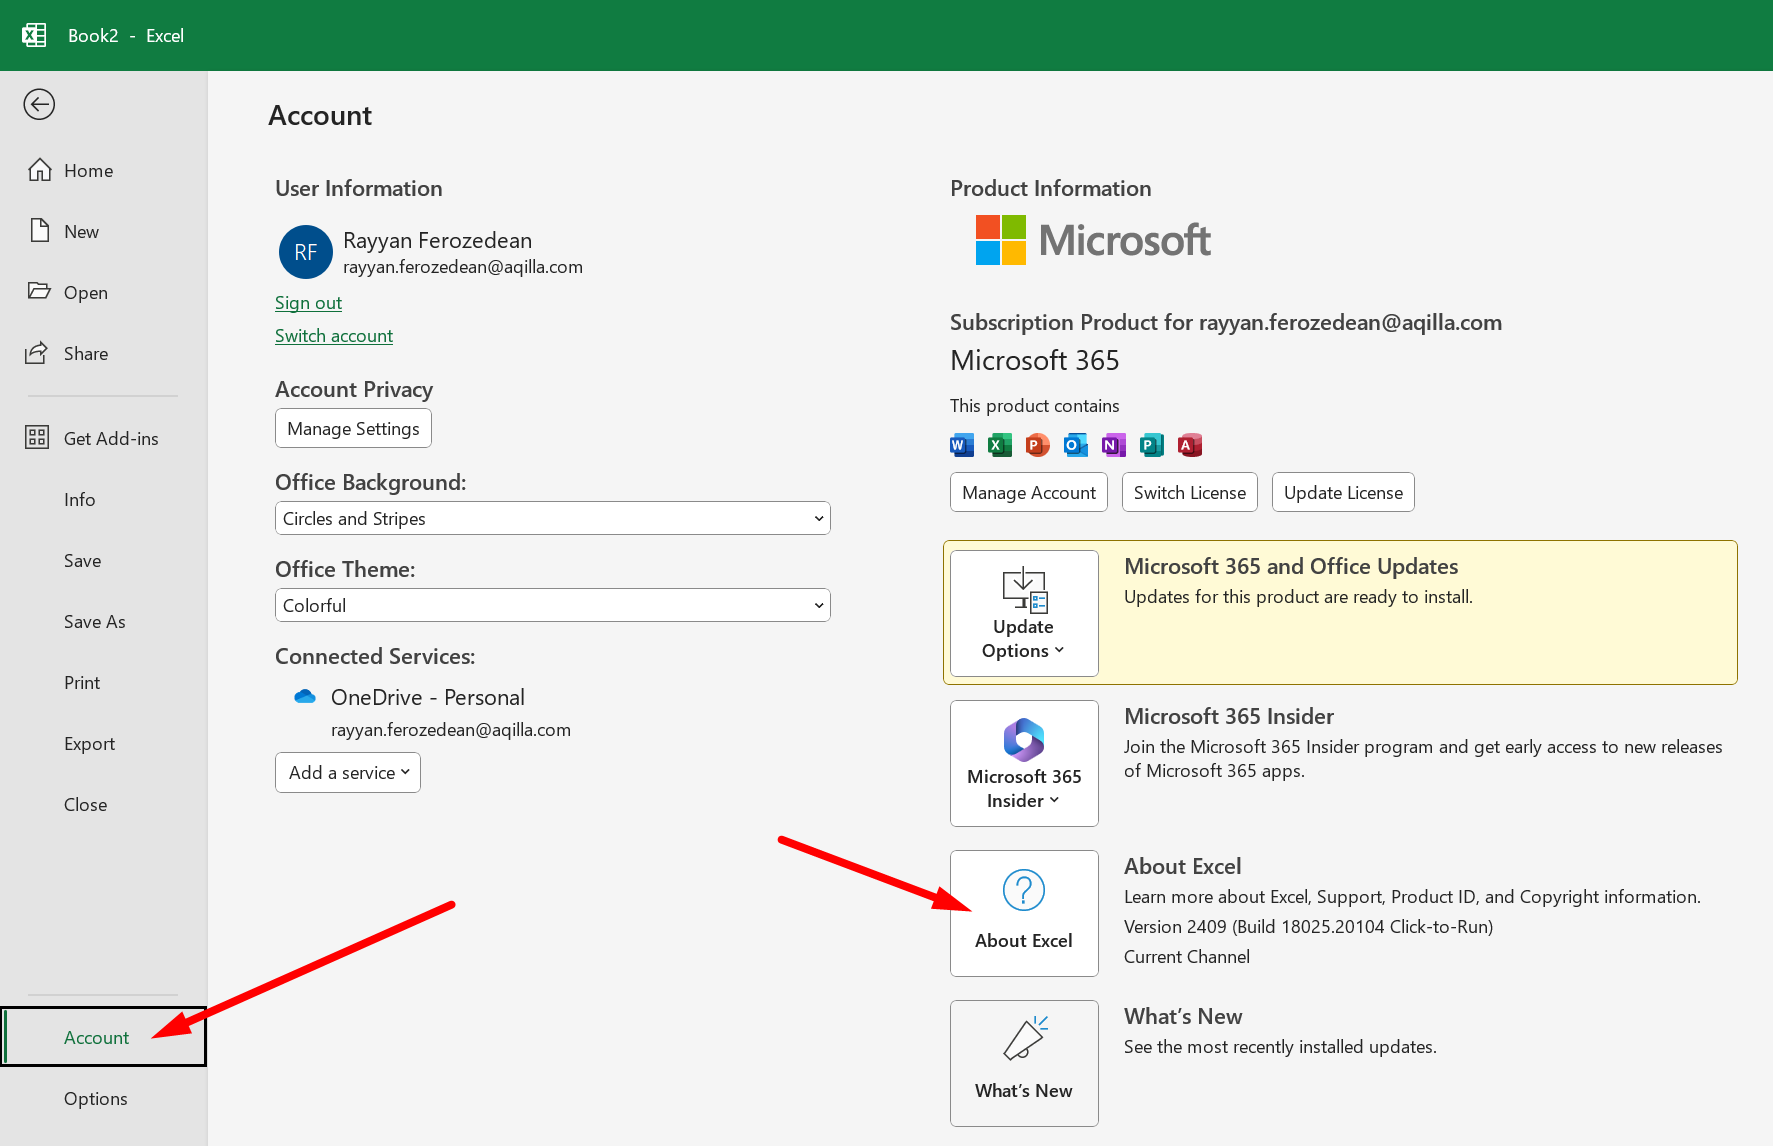This screenshot has height=1146, width=1773.
Task: Open the Office Background dropdown
Action: (552, 518)
